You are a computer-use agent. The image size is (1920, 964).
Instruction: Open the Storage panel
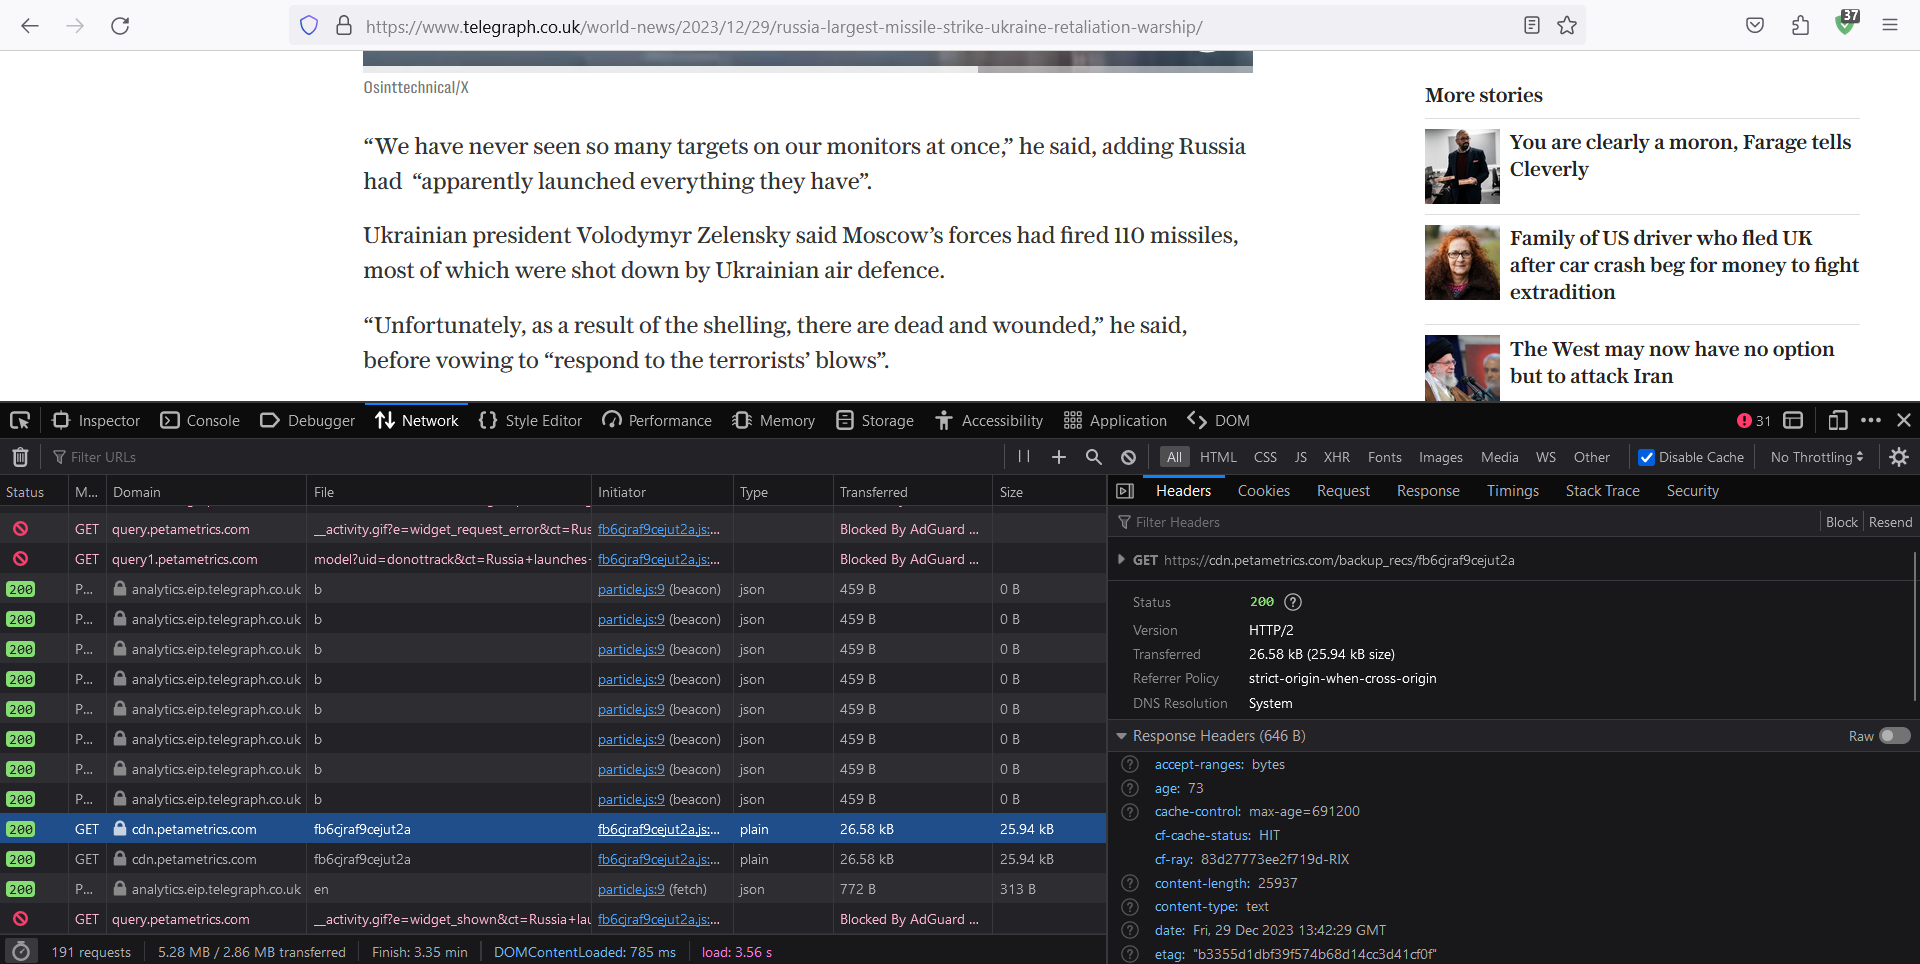874,421
